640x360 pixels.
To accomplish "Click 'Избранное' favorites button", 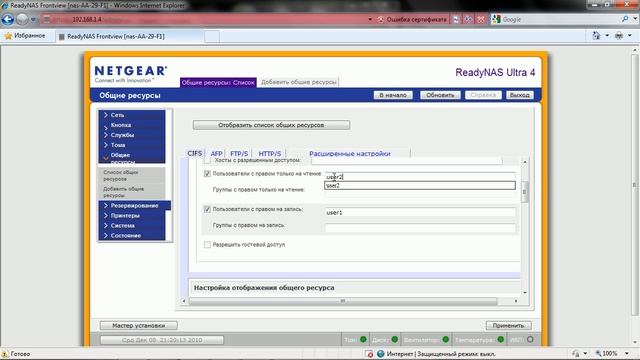I will pos(25,36).
